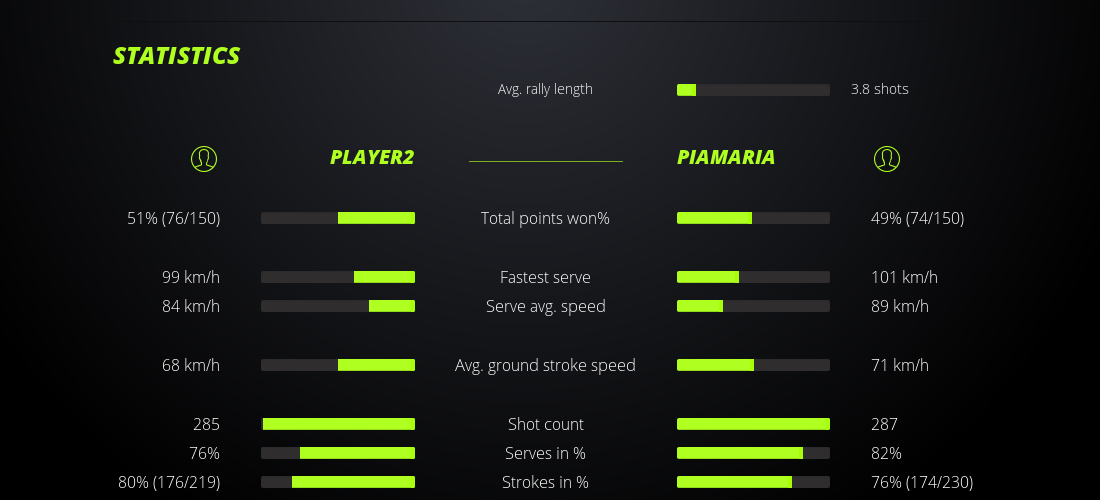Click the Strokes in % label
Screen dimensions: 1100x500
(545, 482)
